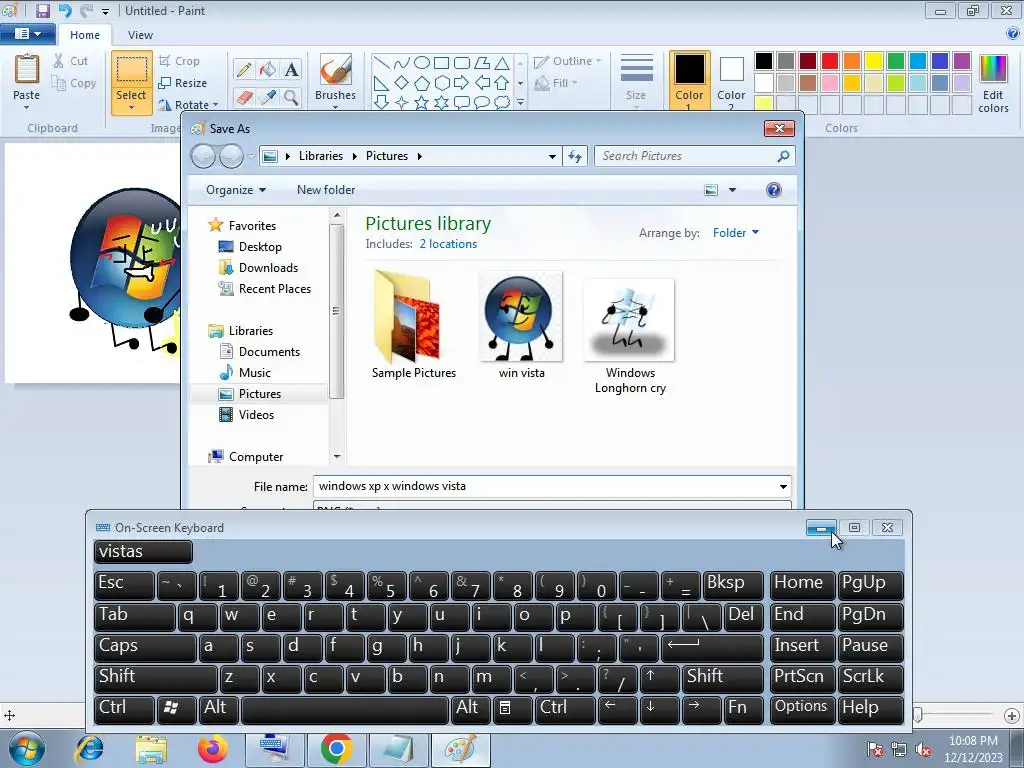
Task: Click the refresh button beside address bar
Action: [x=575, y=156]
